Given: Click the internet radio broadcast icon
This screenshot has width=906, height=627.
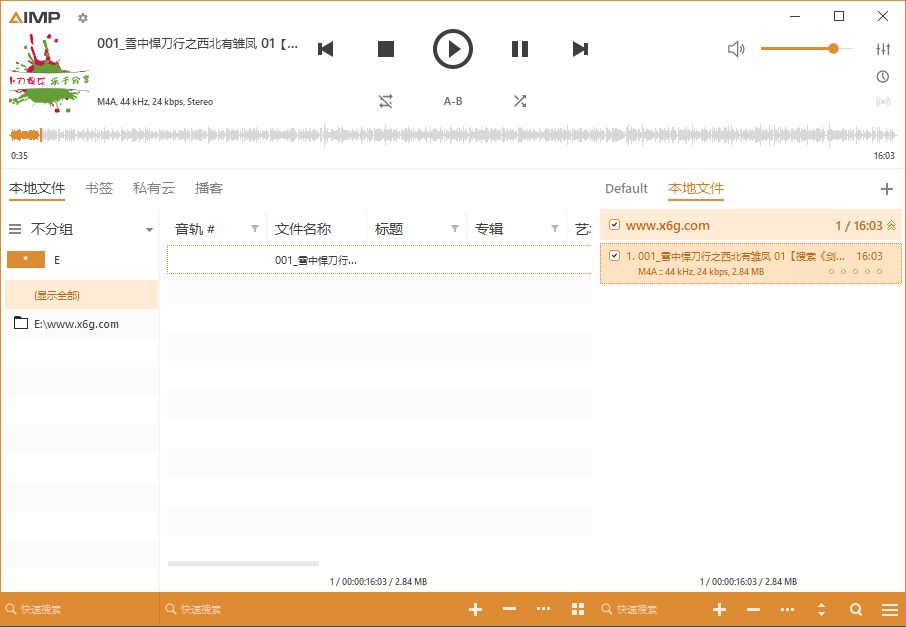Looking at the screenshot, I should (883, 101).
